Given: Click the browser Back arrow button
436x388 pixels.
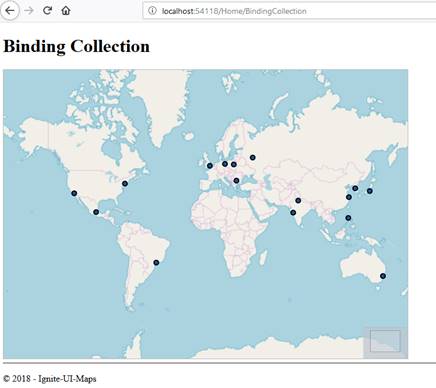Looking at the screenshot, I should coord(10,11).
